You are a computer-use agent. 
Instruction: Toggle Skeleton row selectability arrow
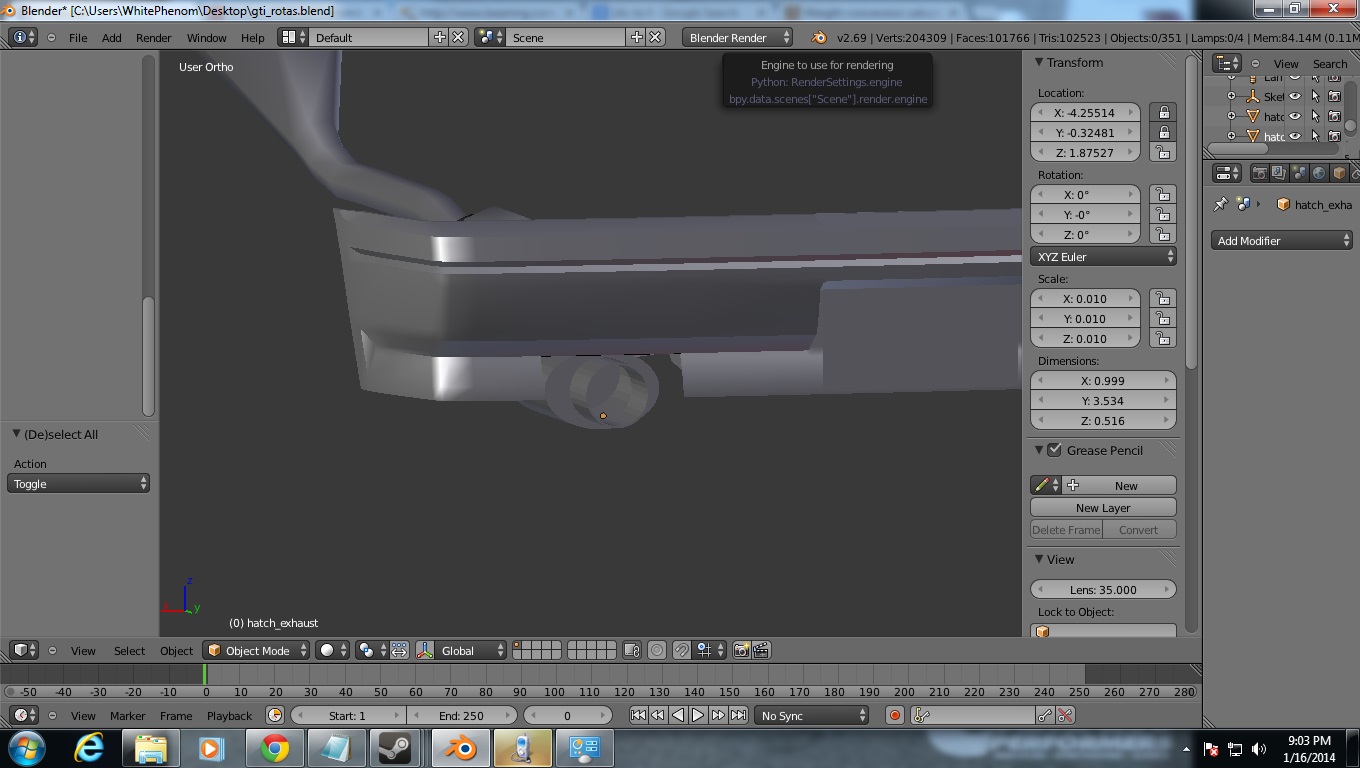(1315, 96)
